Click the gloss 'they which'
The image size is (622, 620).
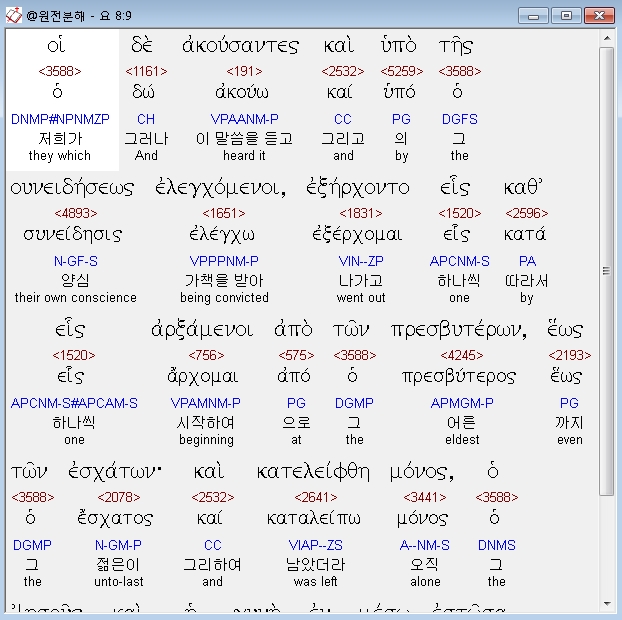coord(60,156)
